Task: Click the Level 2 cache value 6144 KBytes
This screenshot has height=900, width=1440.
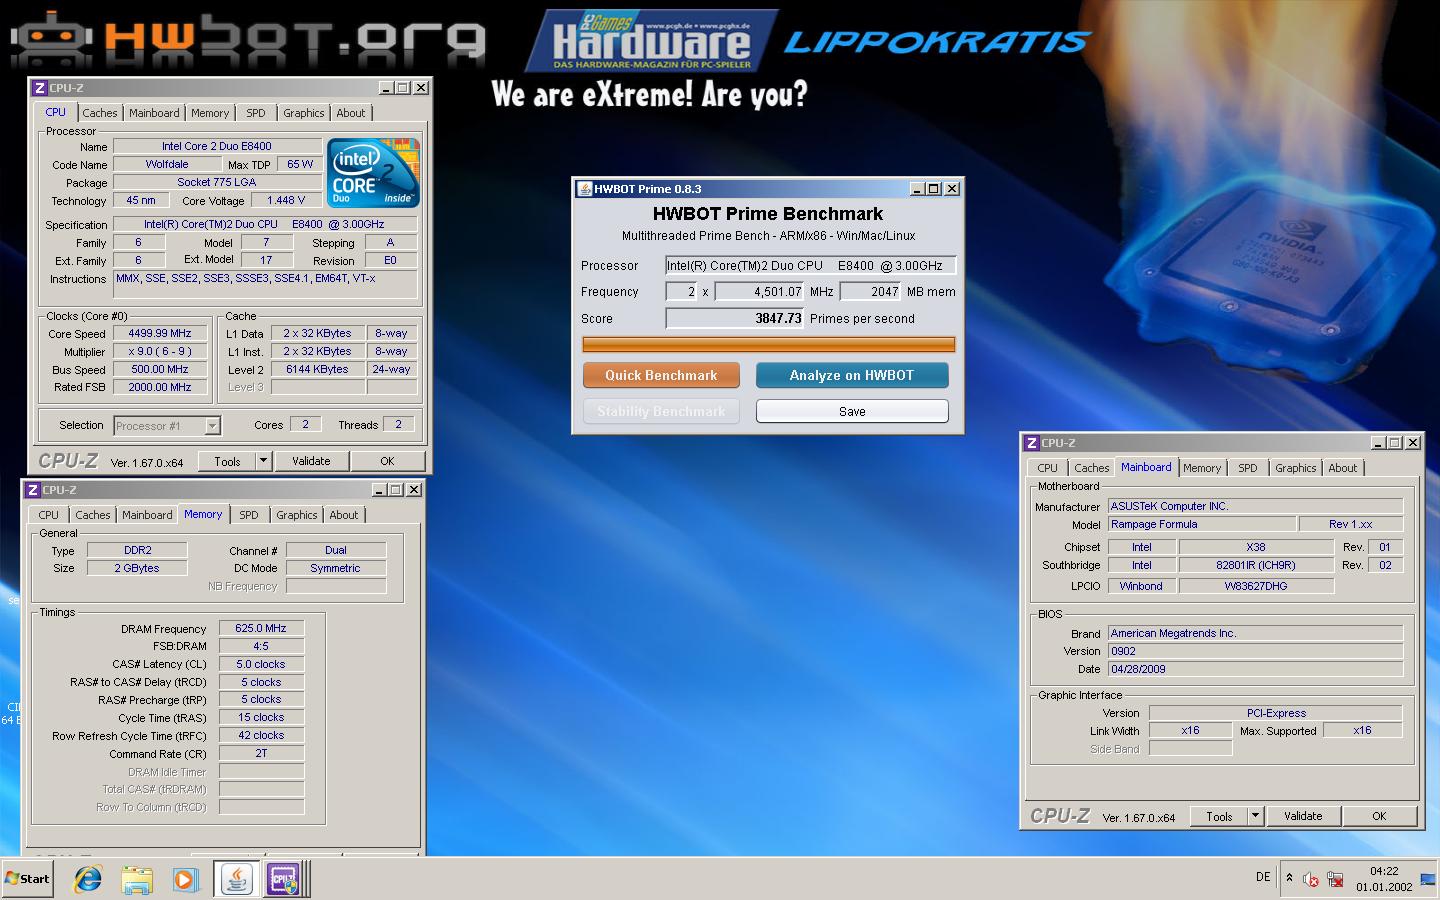Action: click(317, 369)
